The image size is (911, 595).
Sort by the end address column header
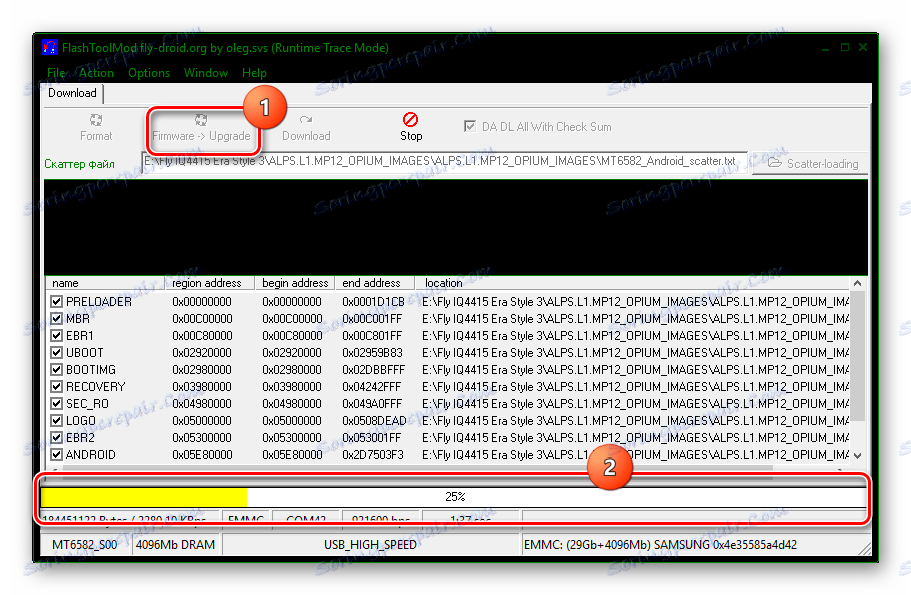point(375,283)
